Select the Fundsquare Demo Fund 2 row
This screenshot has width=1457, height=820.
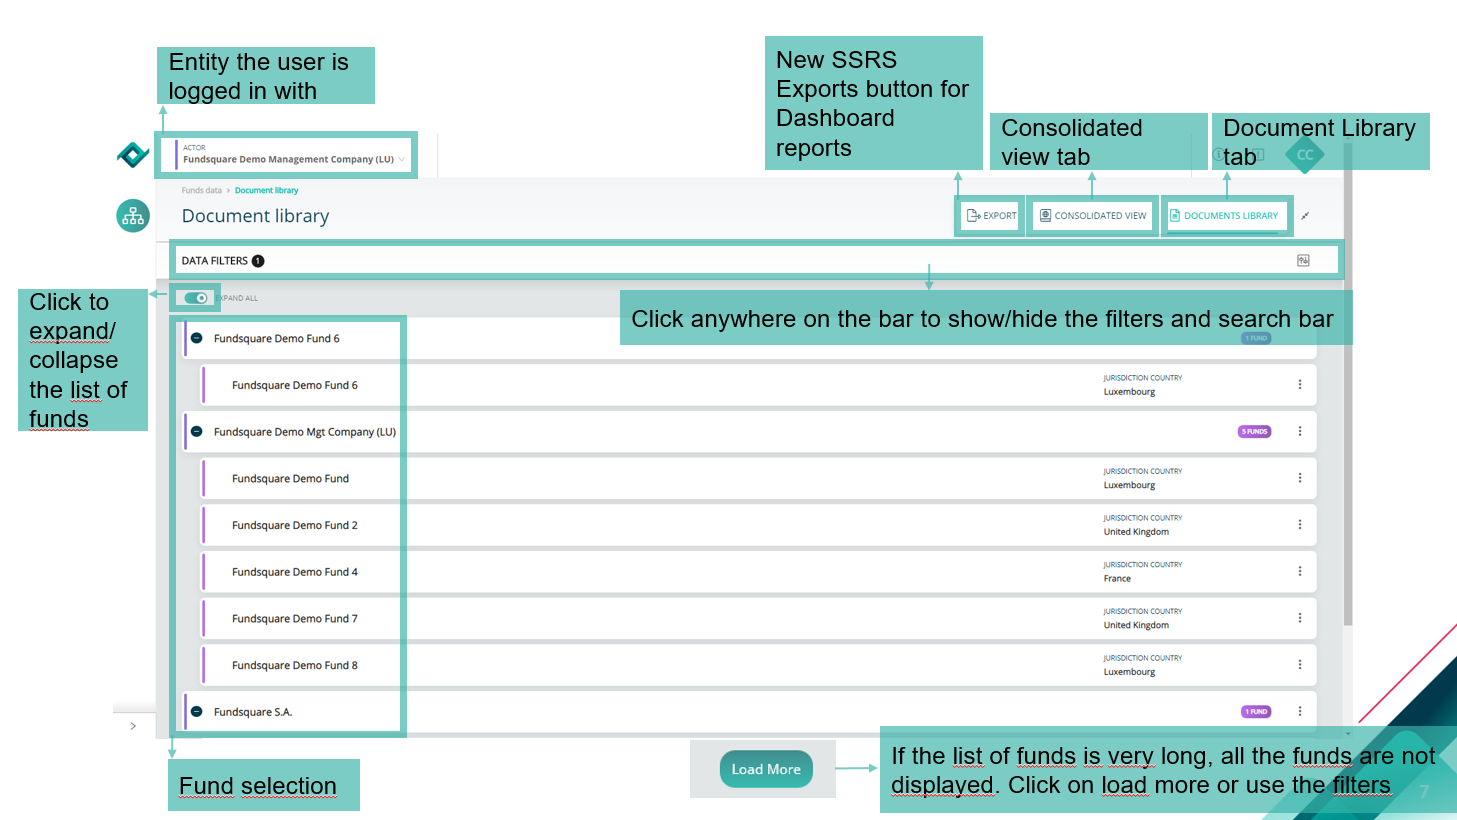(x=759, y=525)
